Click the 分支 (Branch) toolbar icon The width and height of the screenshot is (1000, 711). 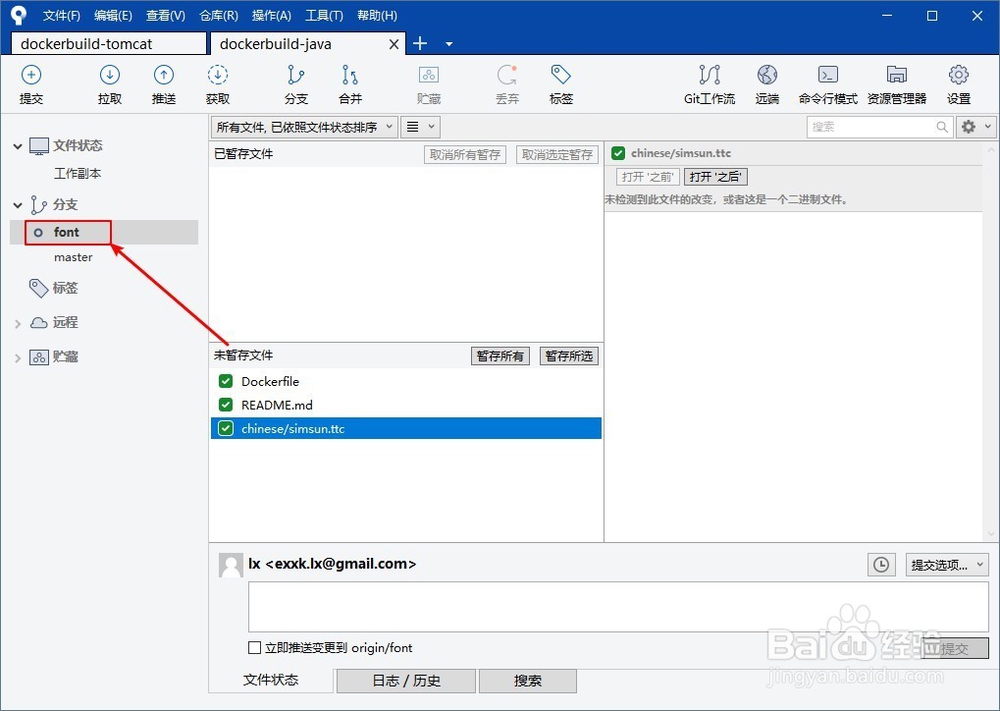pos(296,75)
